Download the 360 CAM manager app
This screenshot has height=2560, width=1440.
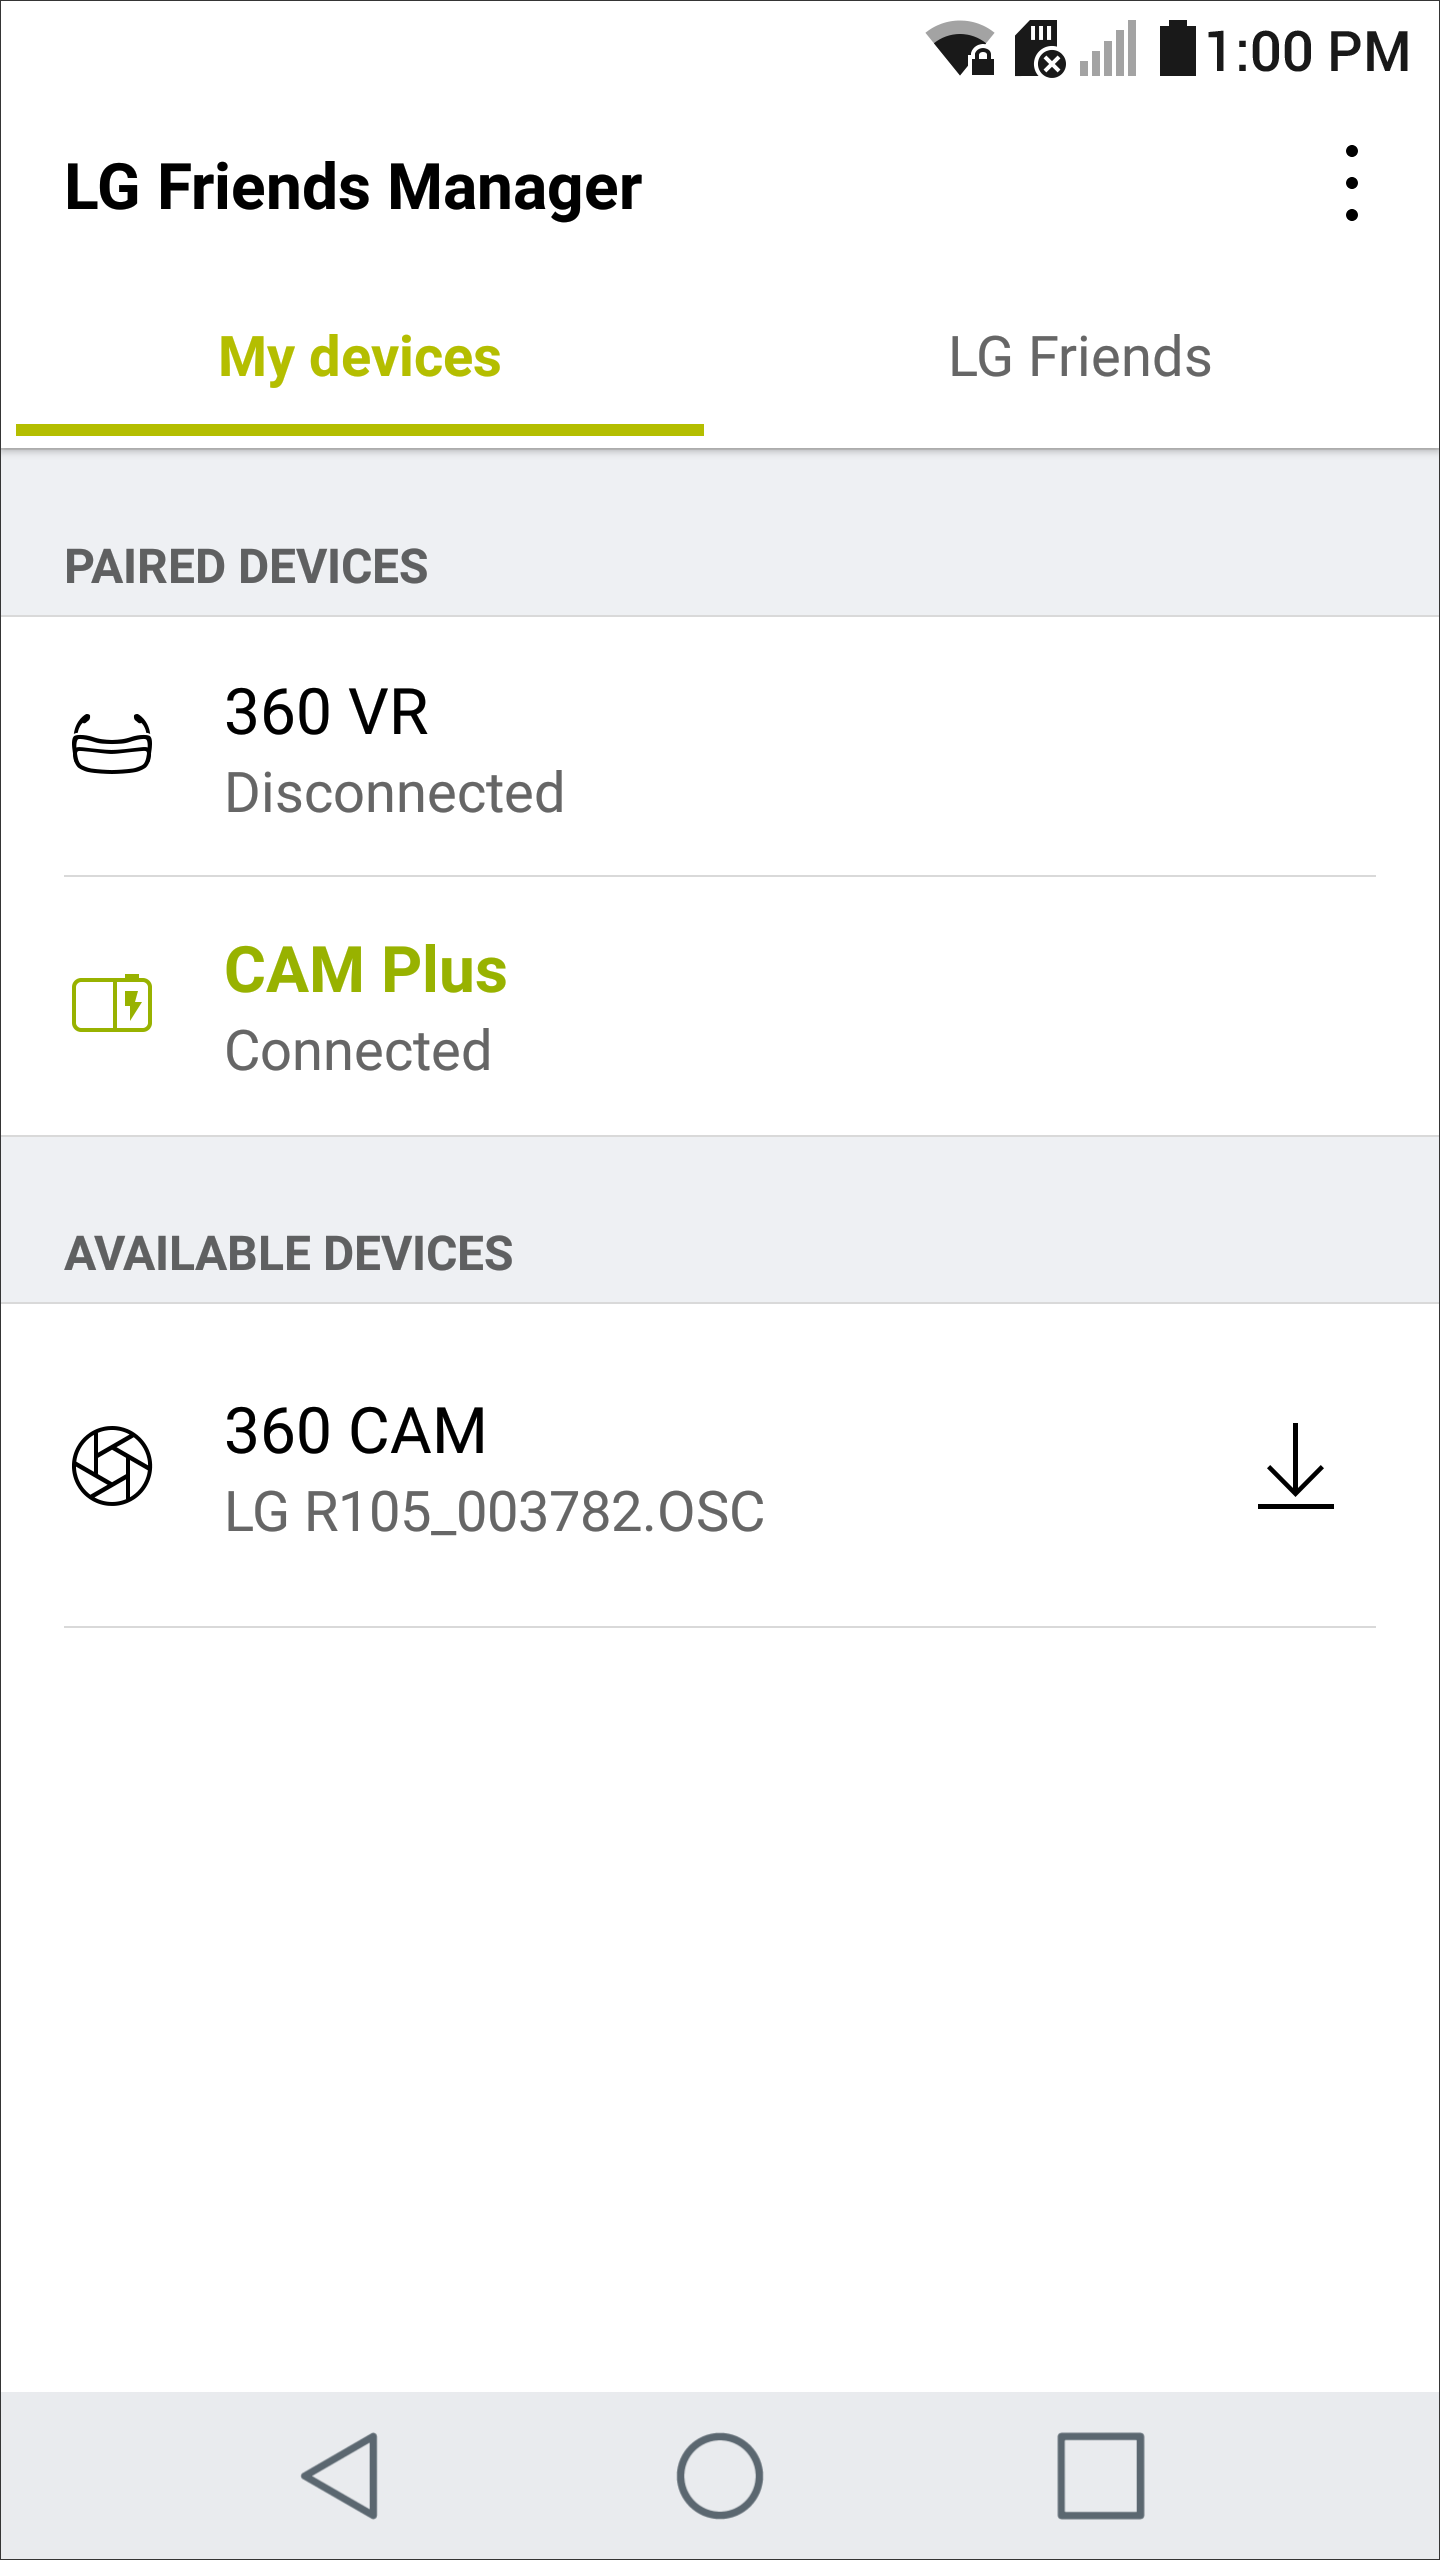[1296, 1465]
